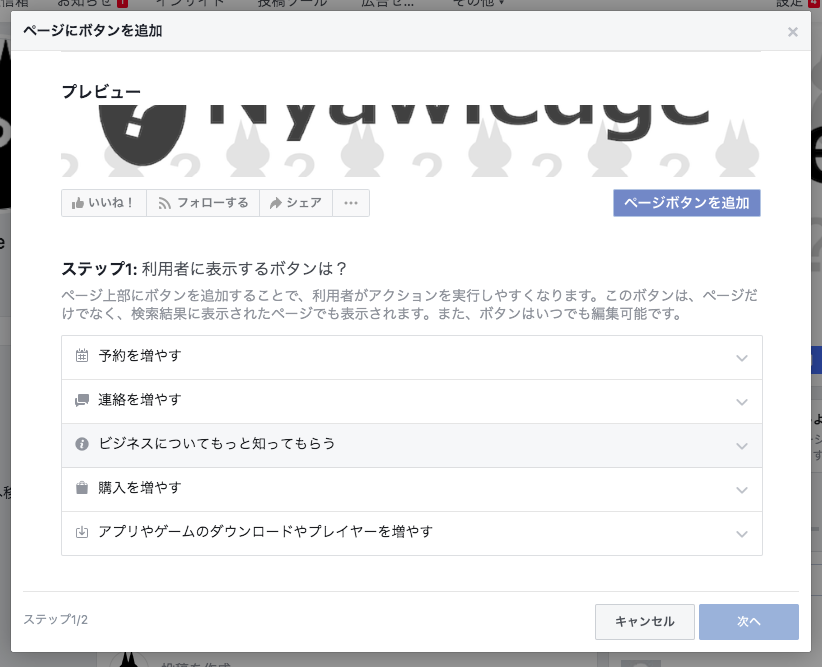
Task: Click the speech bubble icon on 連絡を増やす row
Action: pyautogui.click(x=82, y=401)
